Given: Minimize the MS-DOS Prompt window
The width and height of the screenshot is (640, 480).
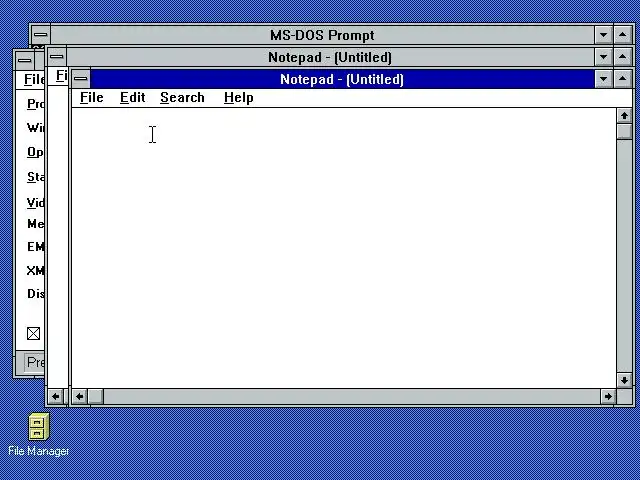Looking at the screenshot, I should [603, 35].
